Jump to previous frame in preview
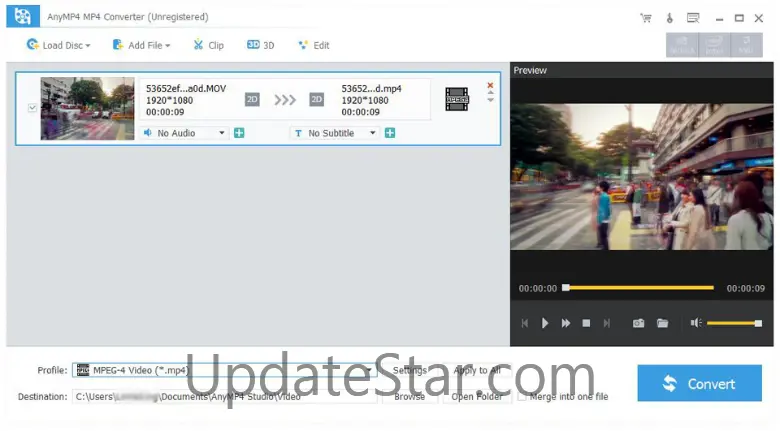The image size is (780, 431). click(524, 323)
